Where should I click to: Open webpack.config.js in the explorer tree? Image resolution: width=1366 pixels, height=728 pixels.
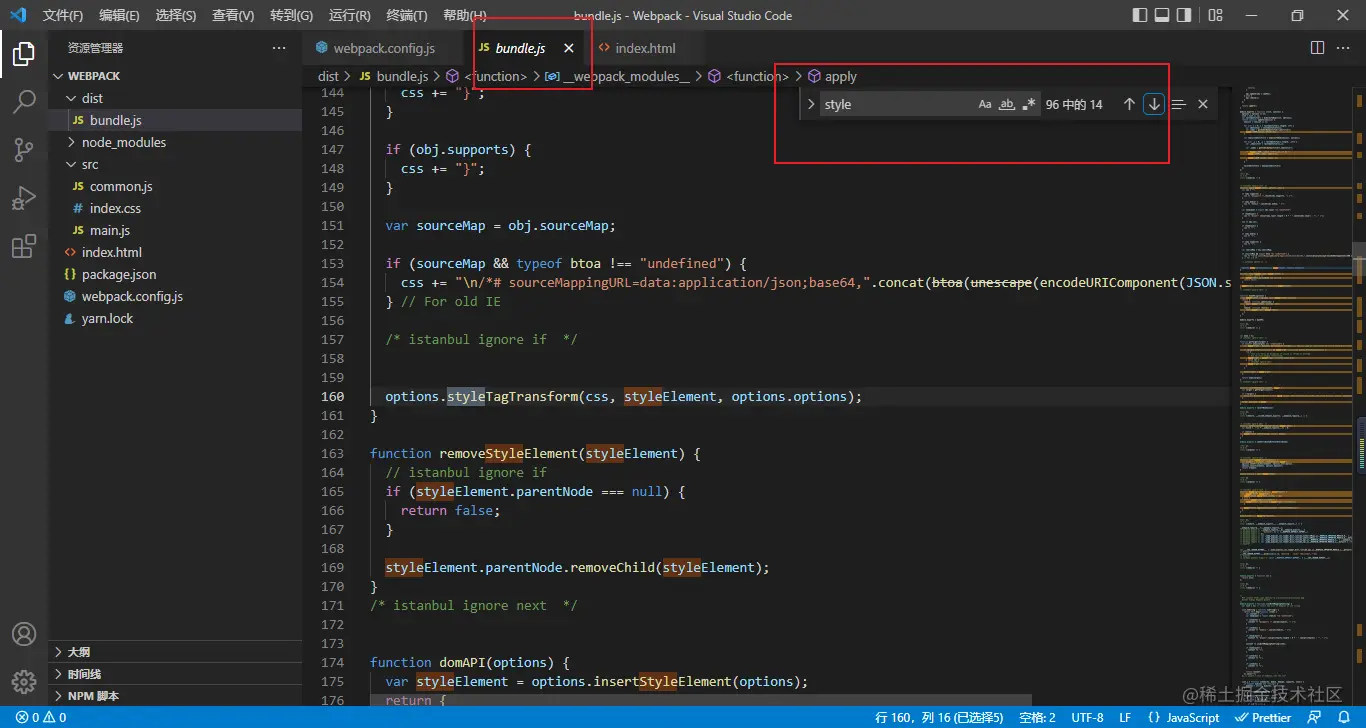[175, 296]
